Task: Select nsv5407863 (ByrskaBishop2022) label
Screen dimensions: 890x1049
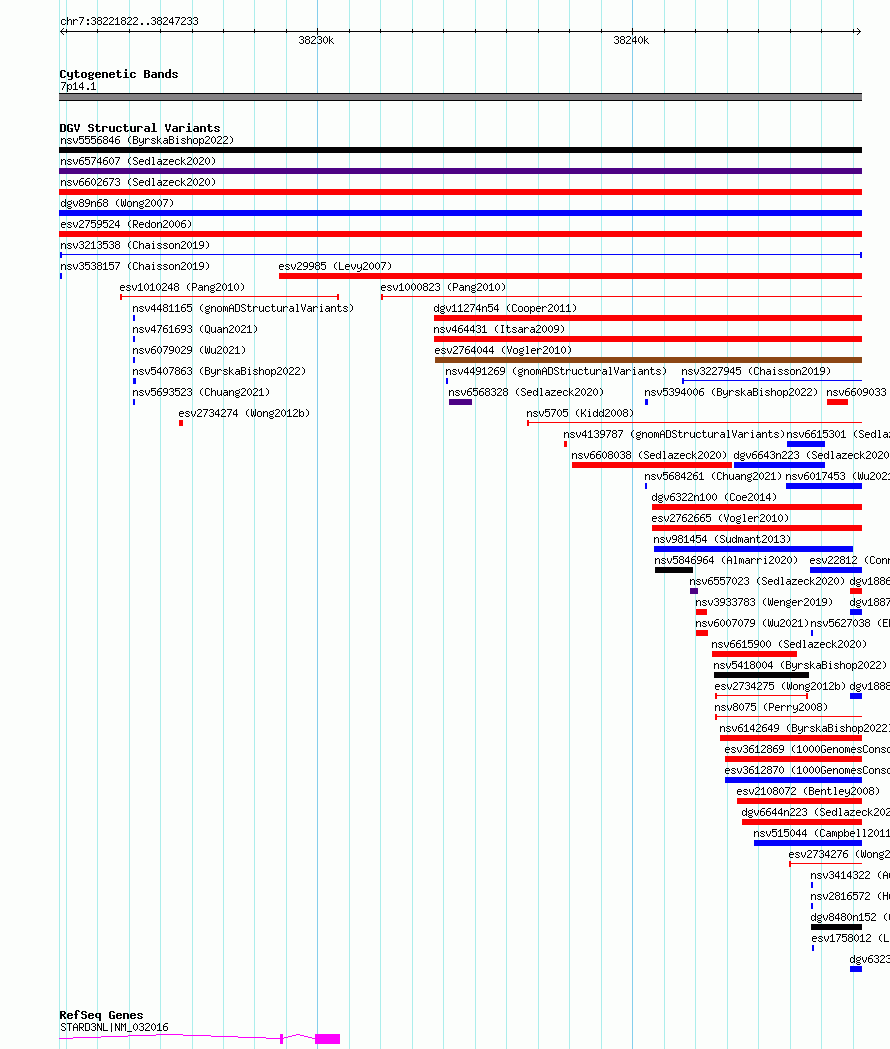Action: [x=219, y=371]
